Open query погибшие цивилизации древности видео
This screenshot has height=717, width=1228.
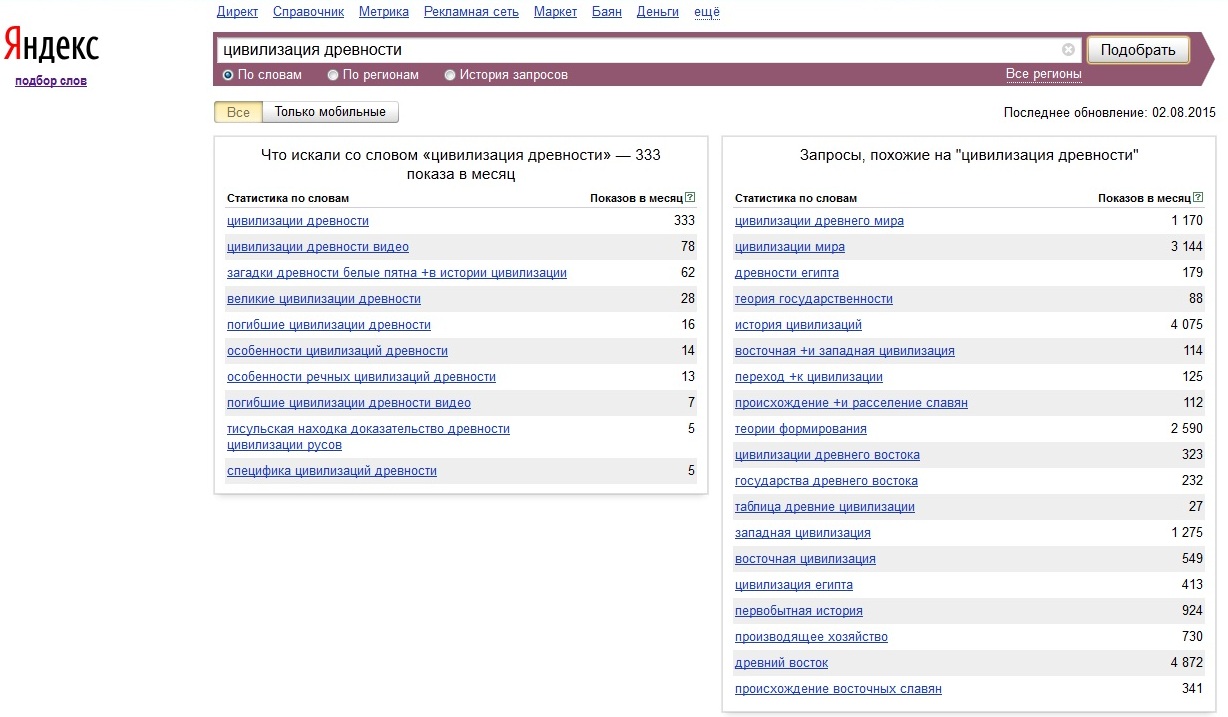(349, 403)
